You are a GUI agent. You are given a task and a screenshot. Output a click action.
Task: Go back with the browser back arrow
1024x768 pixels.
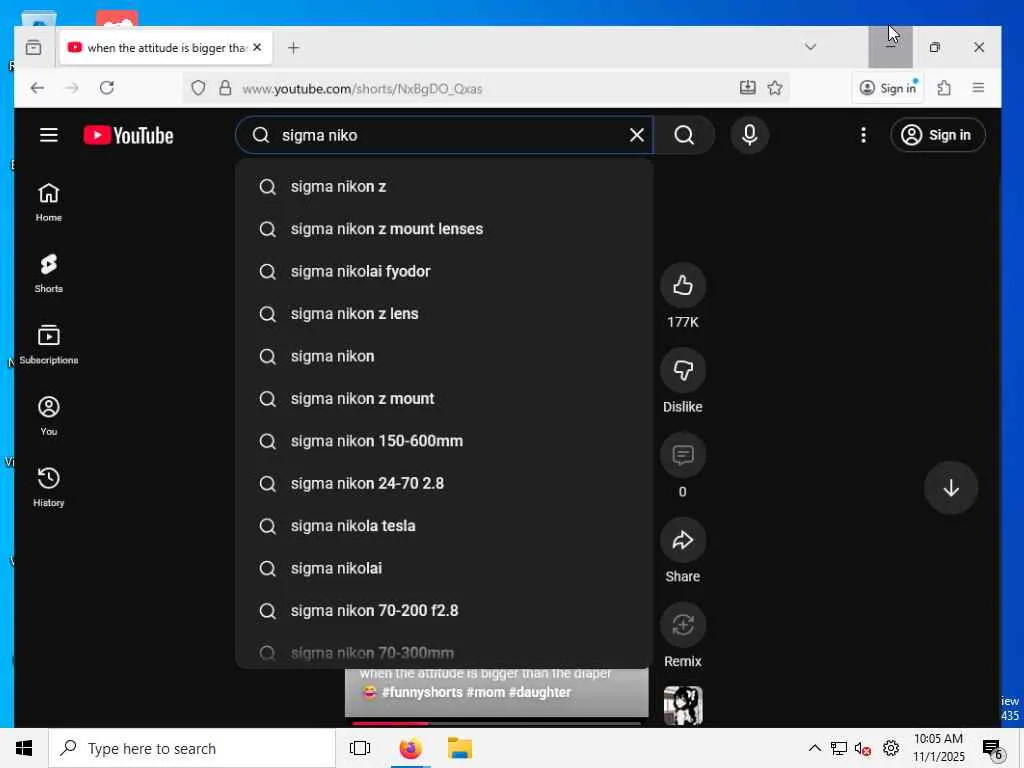click(x=37, y=88)
